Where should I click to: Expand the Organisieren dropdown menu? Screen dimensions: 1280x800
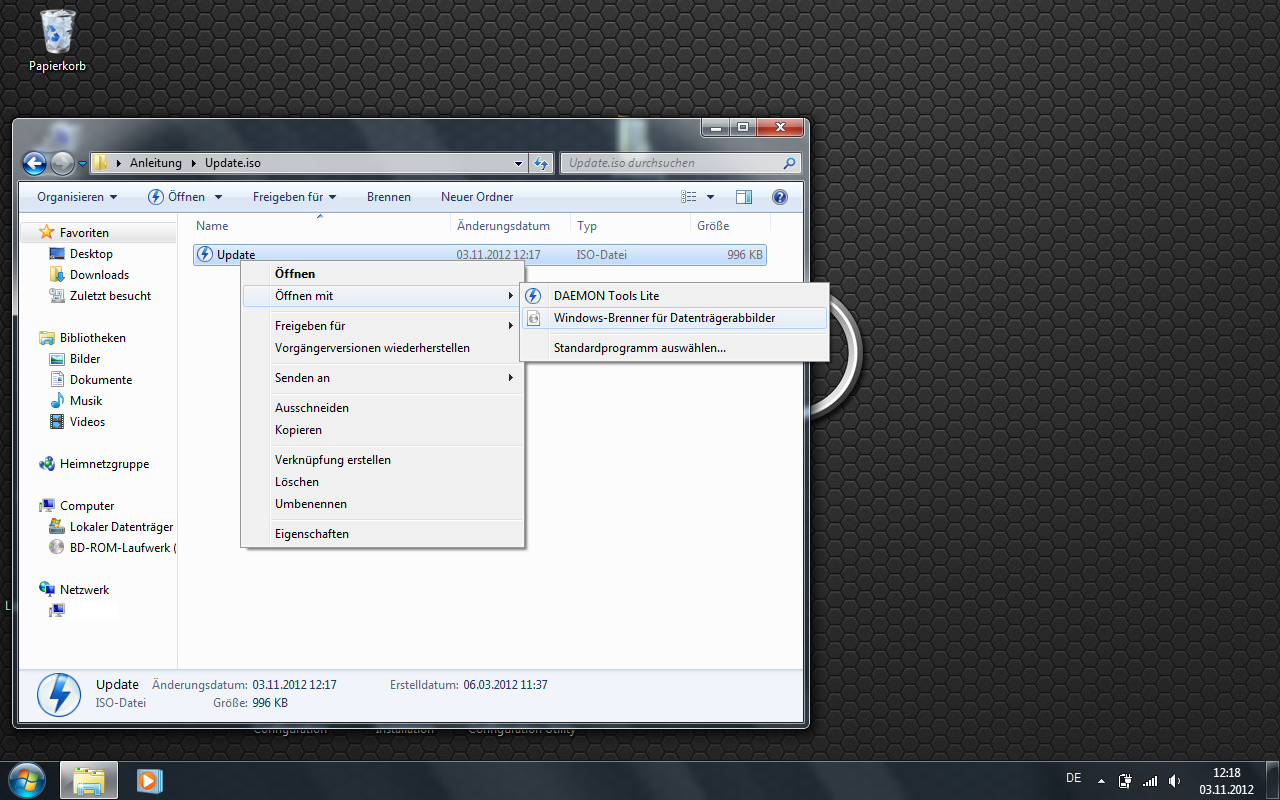pos(77,197)
